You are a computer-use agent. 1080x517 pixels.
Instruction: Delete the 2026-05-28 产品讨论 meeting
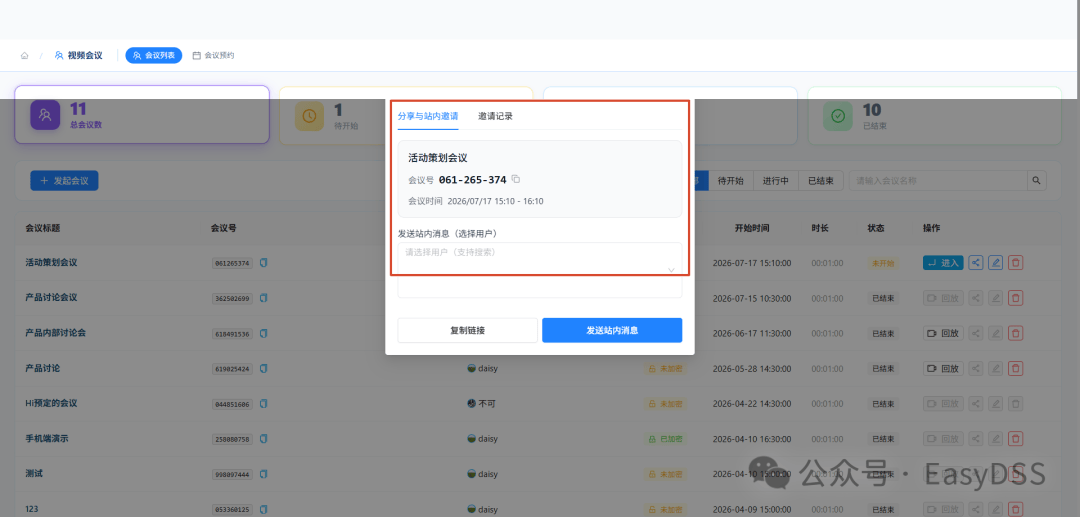pyautogui.click(x=1015, y=368)
